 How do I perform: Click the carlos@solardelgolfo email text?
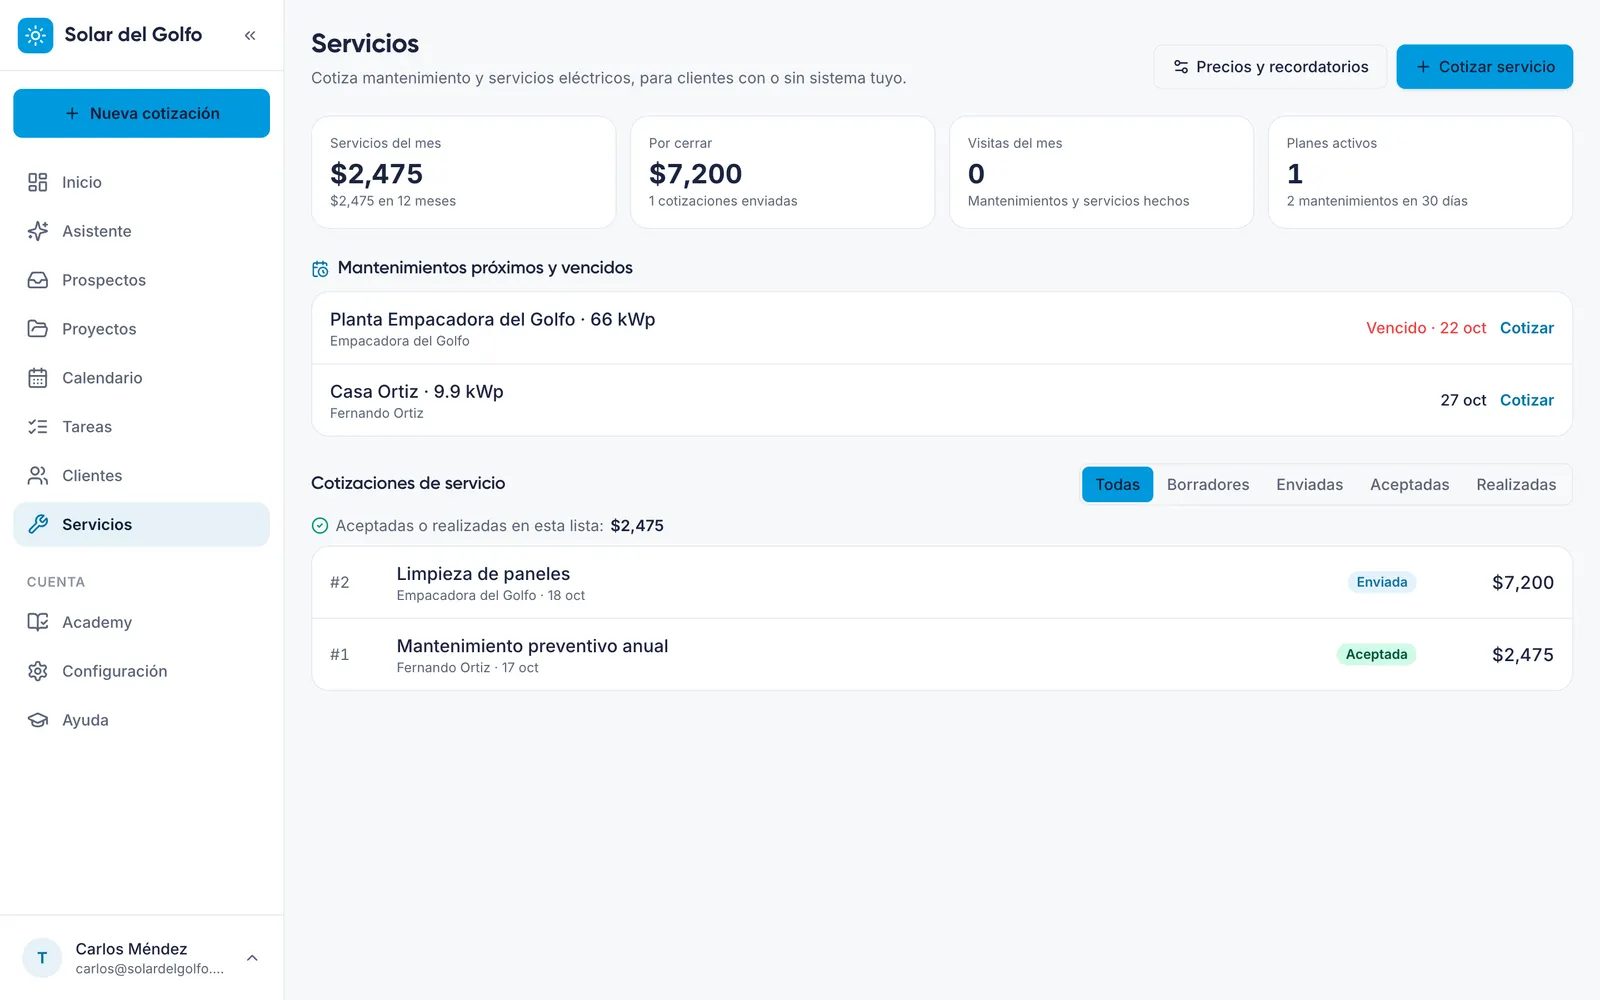[150, 969]
